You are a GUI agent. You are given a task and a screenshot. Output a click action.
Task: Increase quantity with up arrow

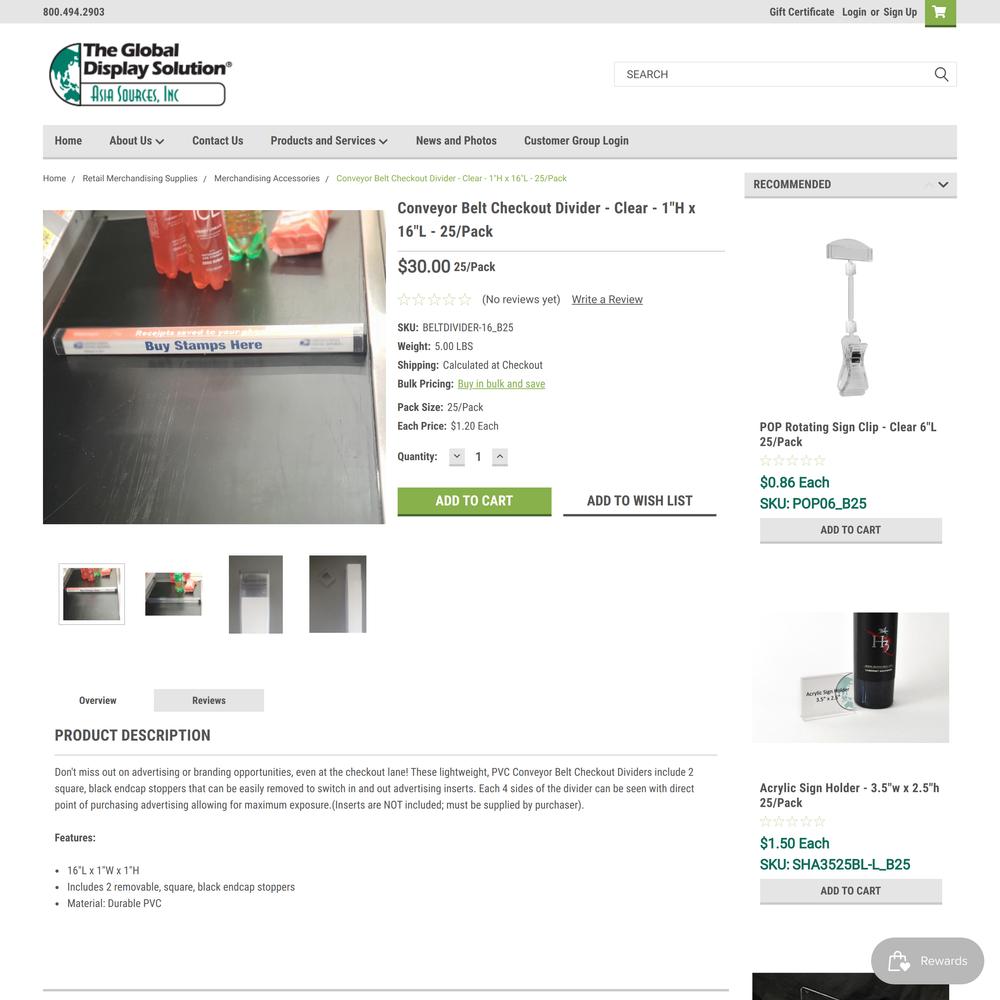[x=500, y=457]
